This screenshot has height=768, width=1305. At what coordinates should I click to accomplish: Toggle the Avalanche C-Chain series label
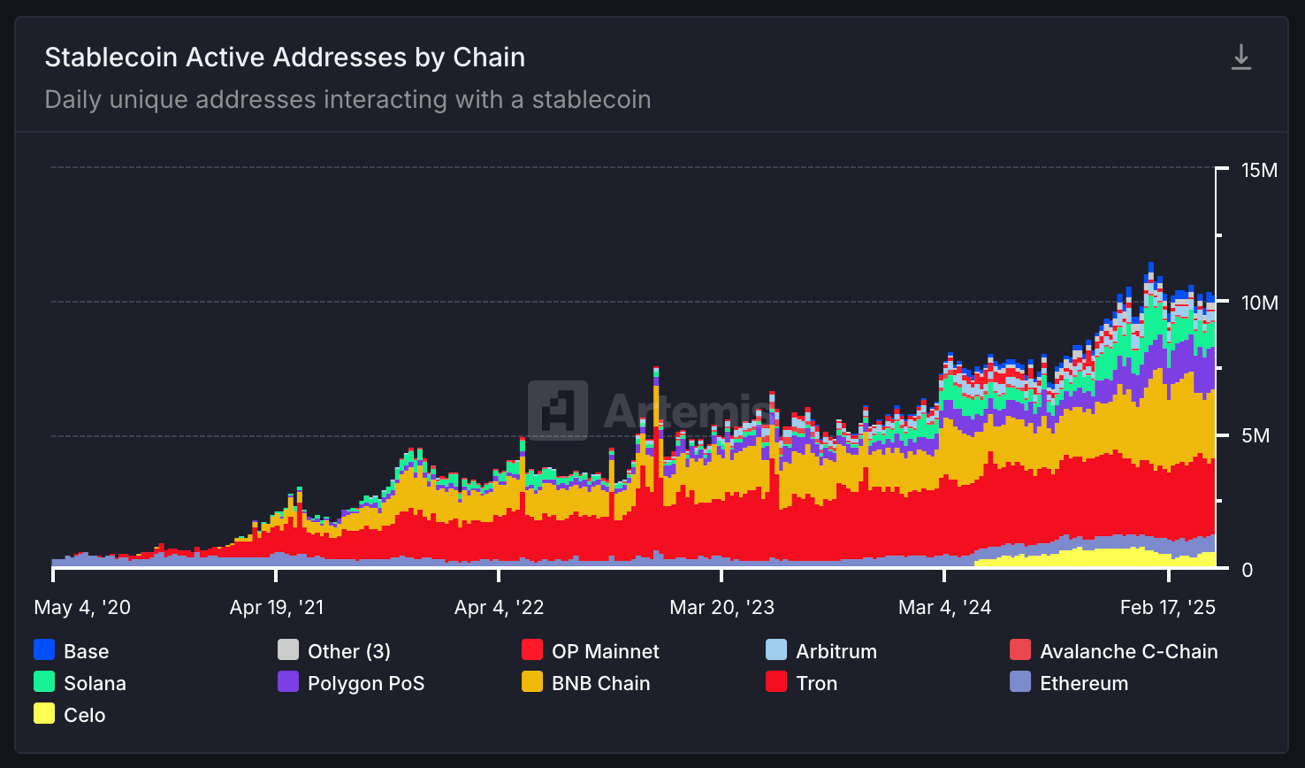[1129, 652]
